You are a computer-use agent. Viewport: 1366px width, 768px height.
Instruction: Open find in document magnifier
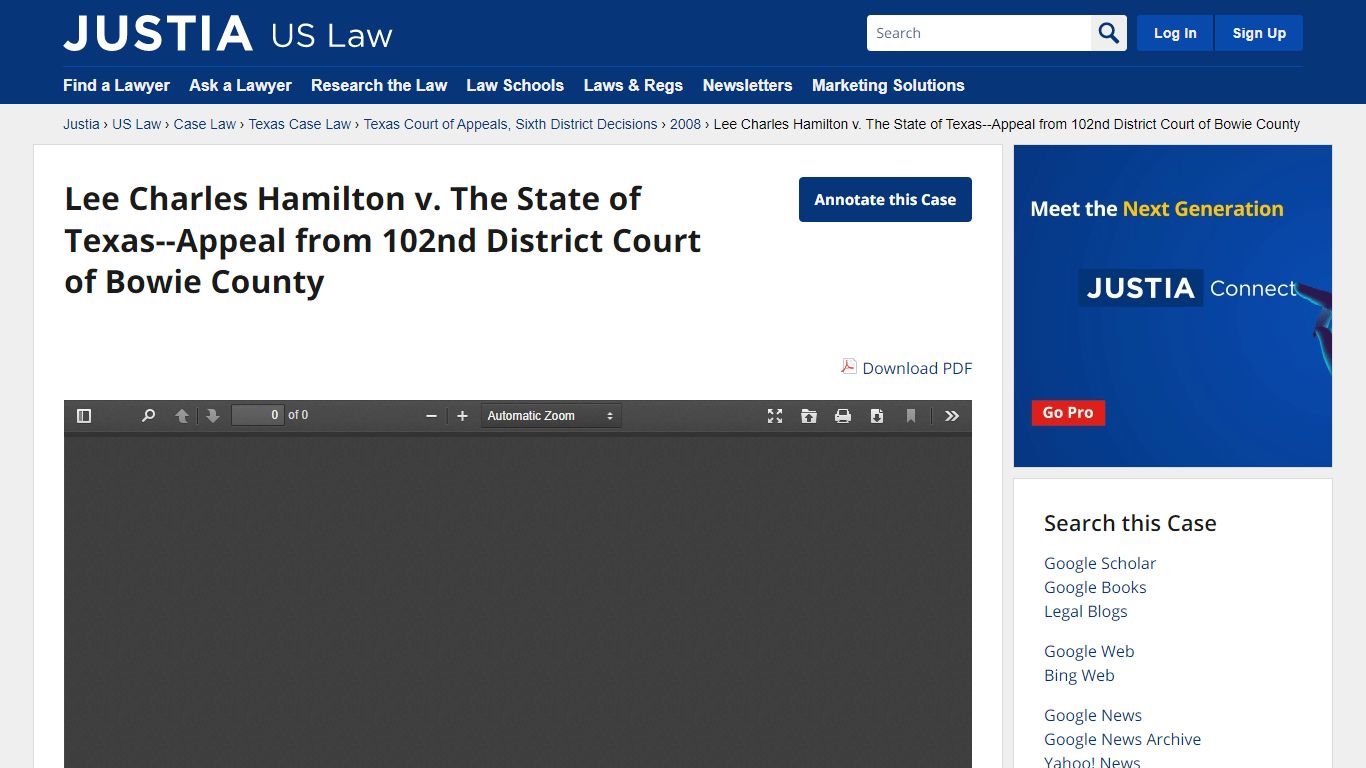pyautogui.click(x=148, y=416)
